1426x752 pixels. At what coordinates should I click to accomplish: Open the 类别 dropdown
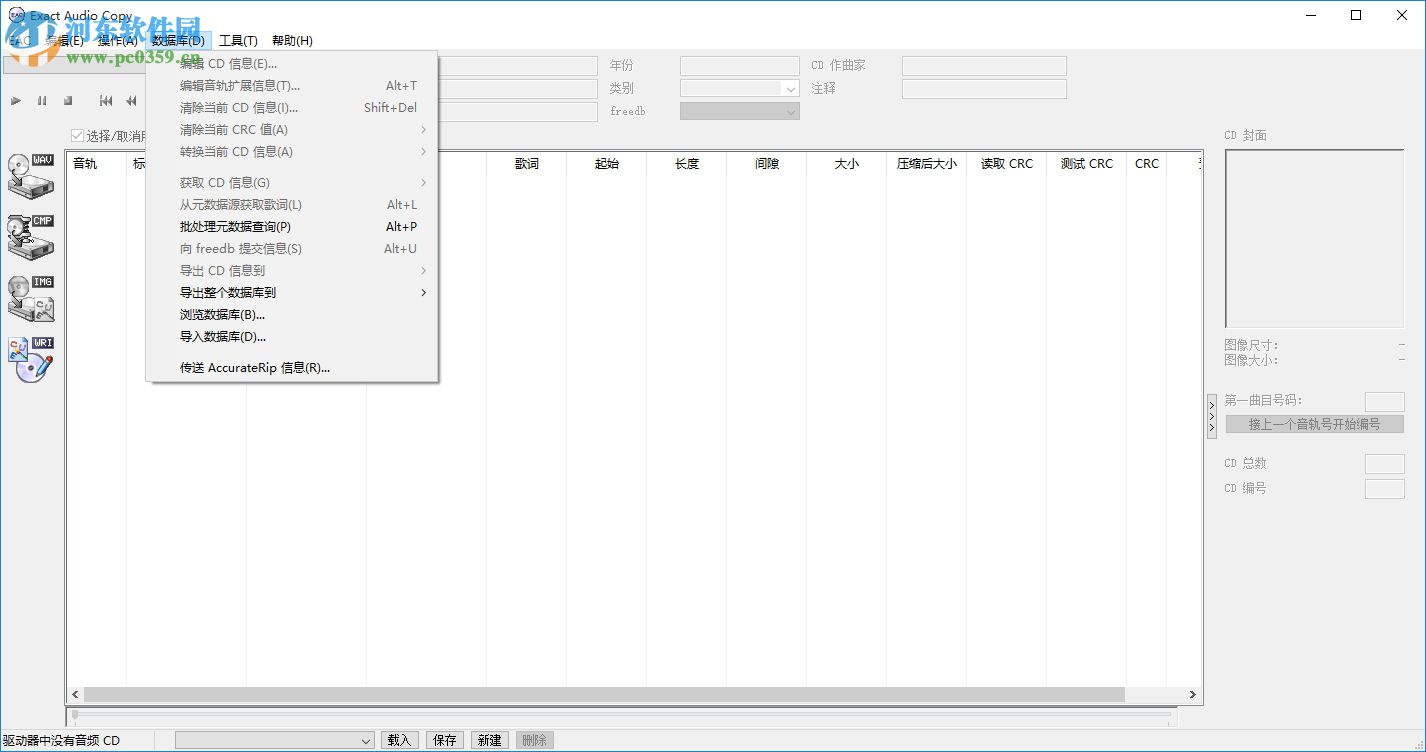pyautogui.click(x=789, y=88)
